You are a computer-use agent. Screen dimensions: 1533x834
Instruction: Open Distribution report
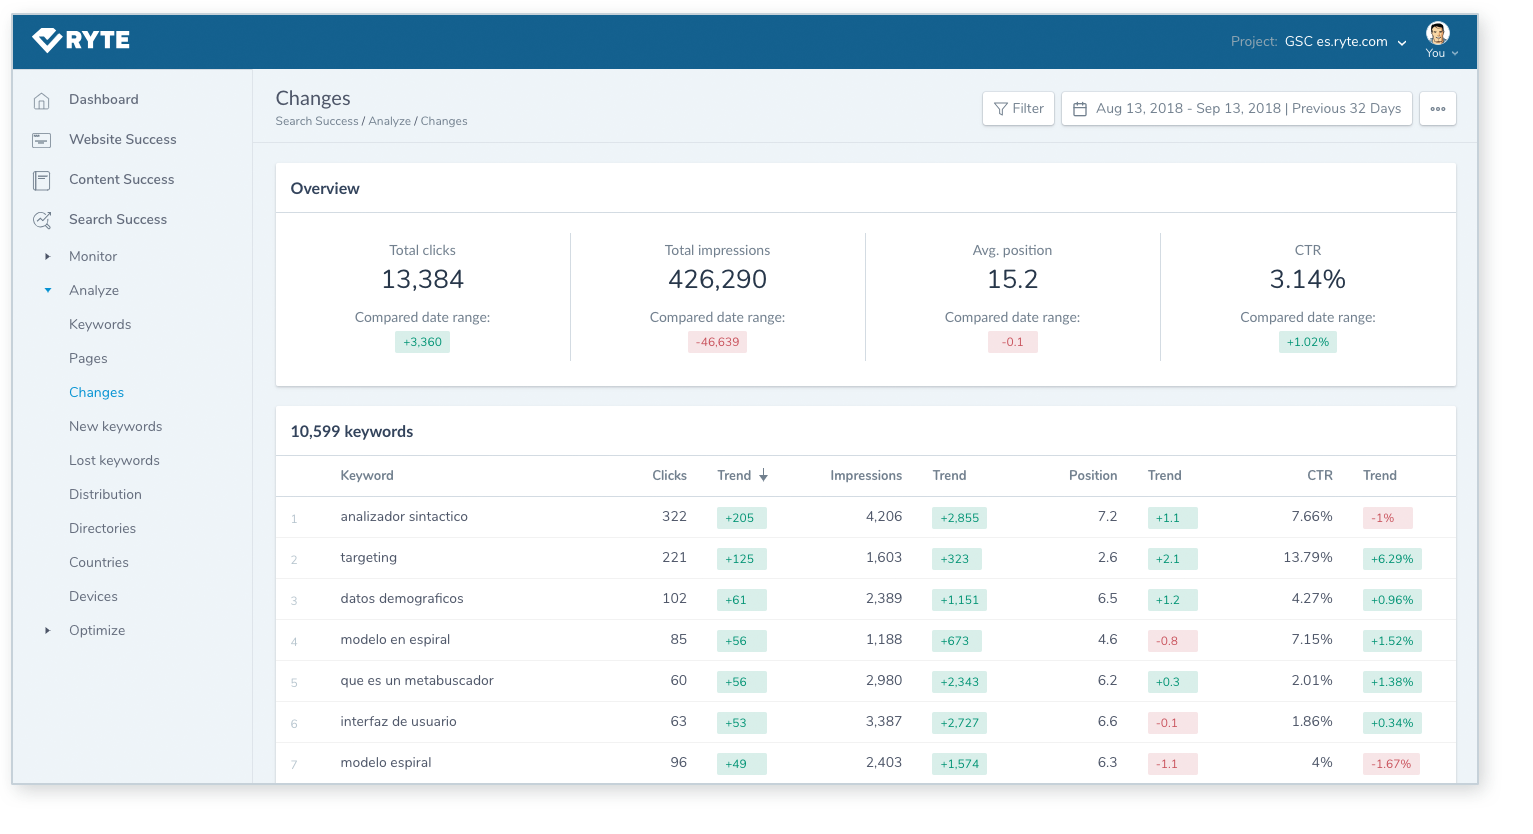[x=105, y=495]
